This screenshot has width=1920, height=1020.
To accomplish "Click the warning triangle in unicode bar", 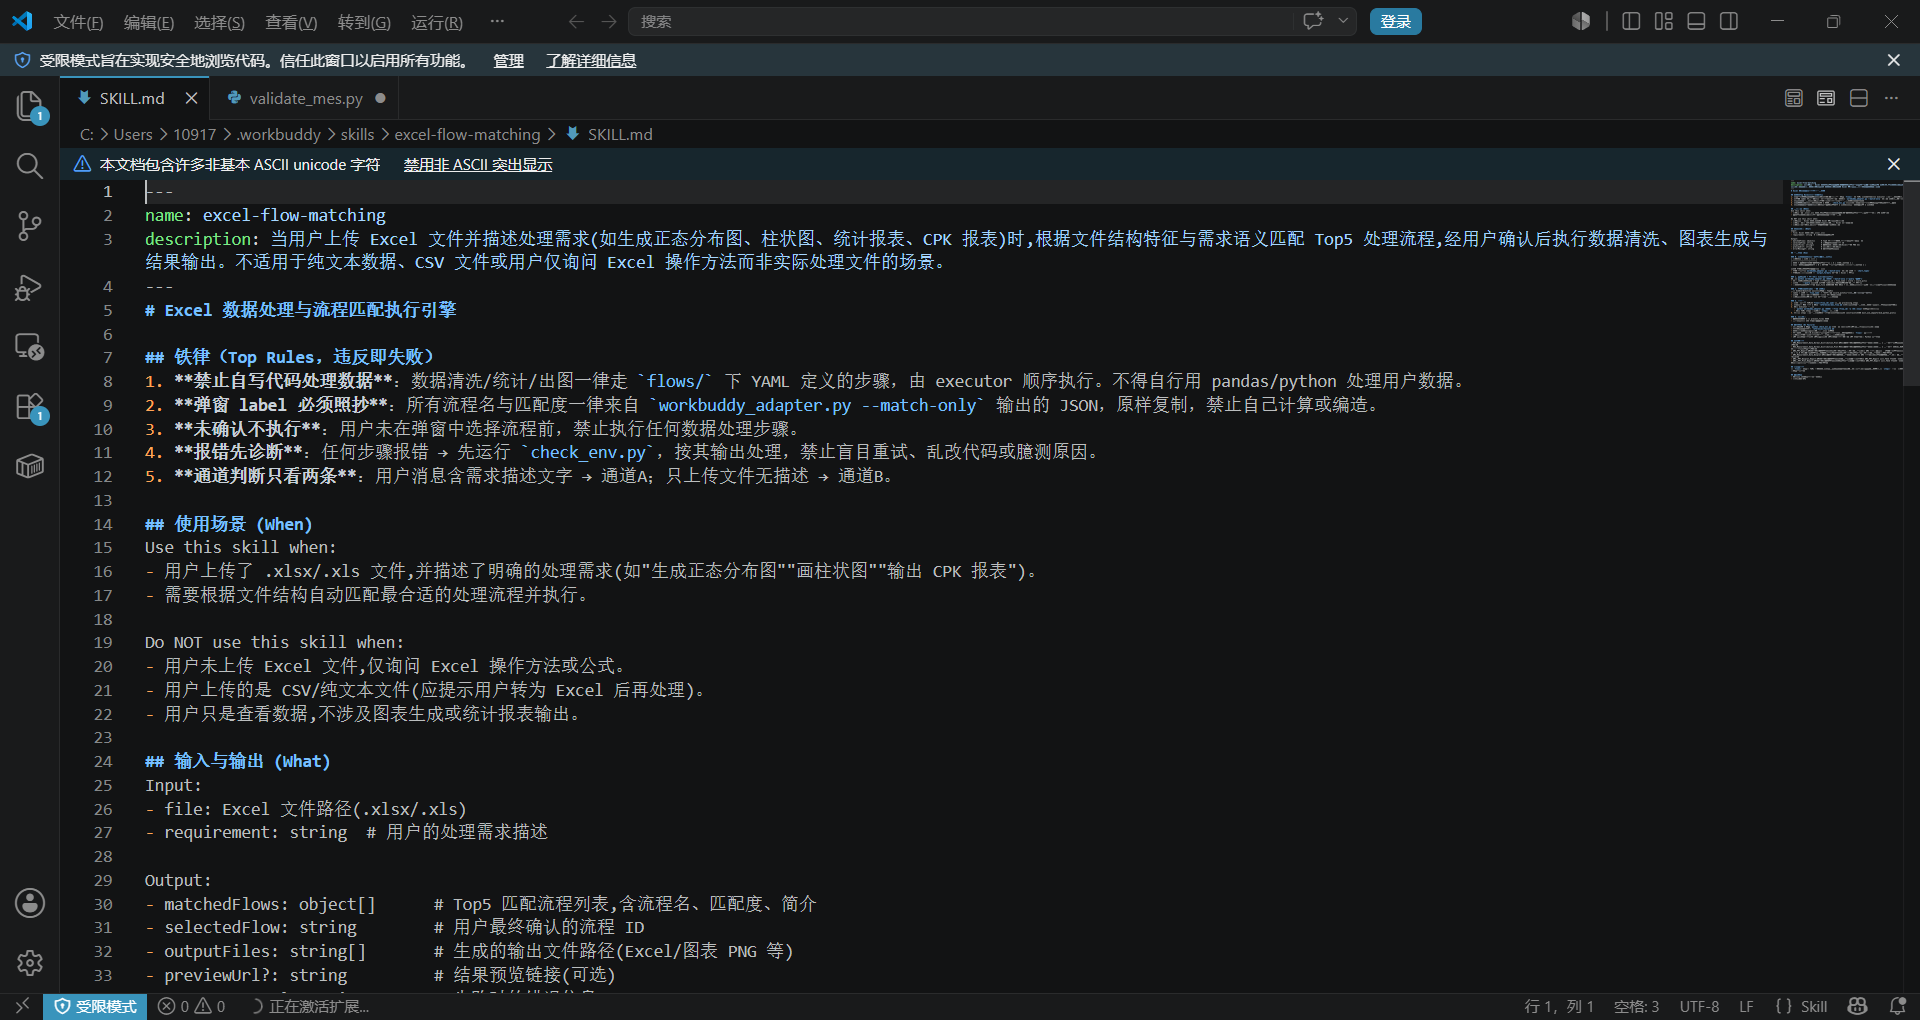I will (x=82, y=164).
